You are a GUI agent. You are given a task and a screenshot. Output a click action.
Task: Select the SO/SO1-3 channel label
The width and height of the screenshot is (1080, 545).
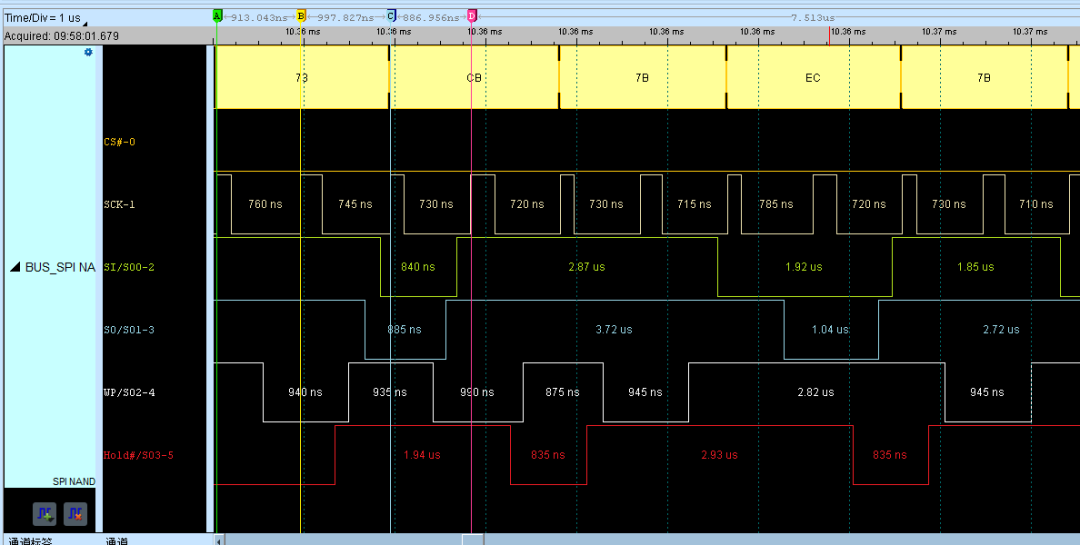click(129, 330)
